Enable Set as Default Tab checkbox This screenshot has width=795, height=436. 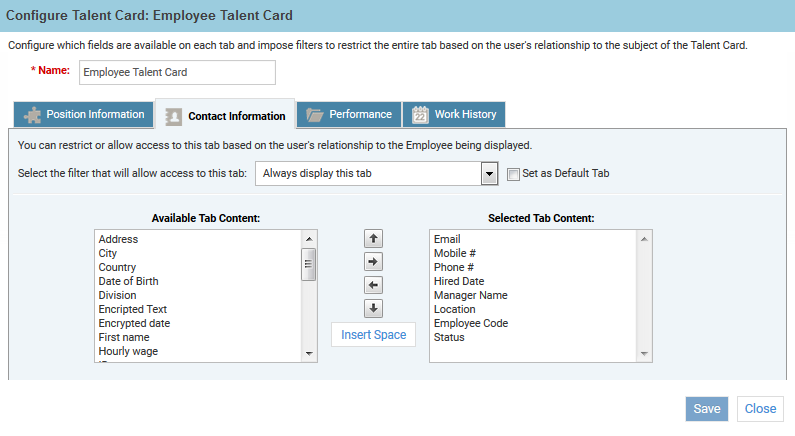[513, 174]
